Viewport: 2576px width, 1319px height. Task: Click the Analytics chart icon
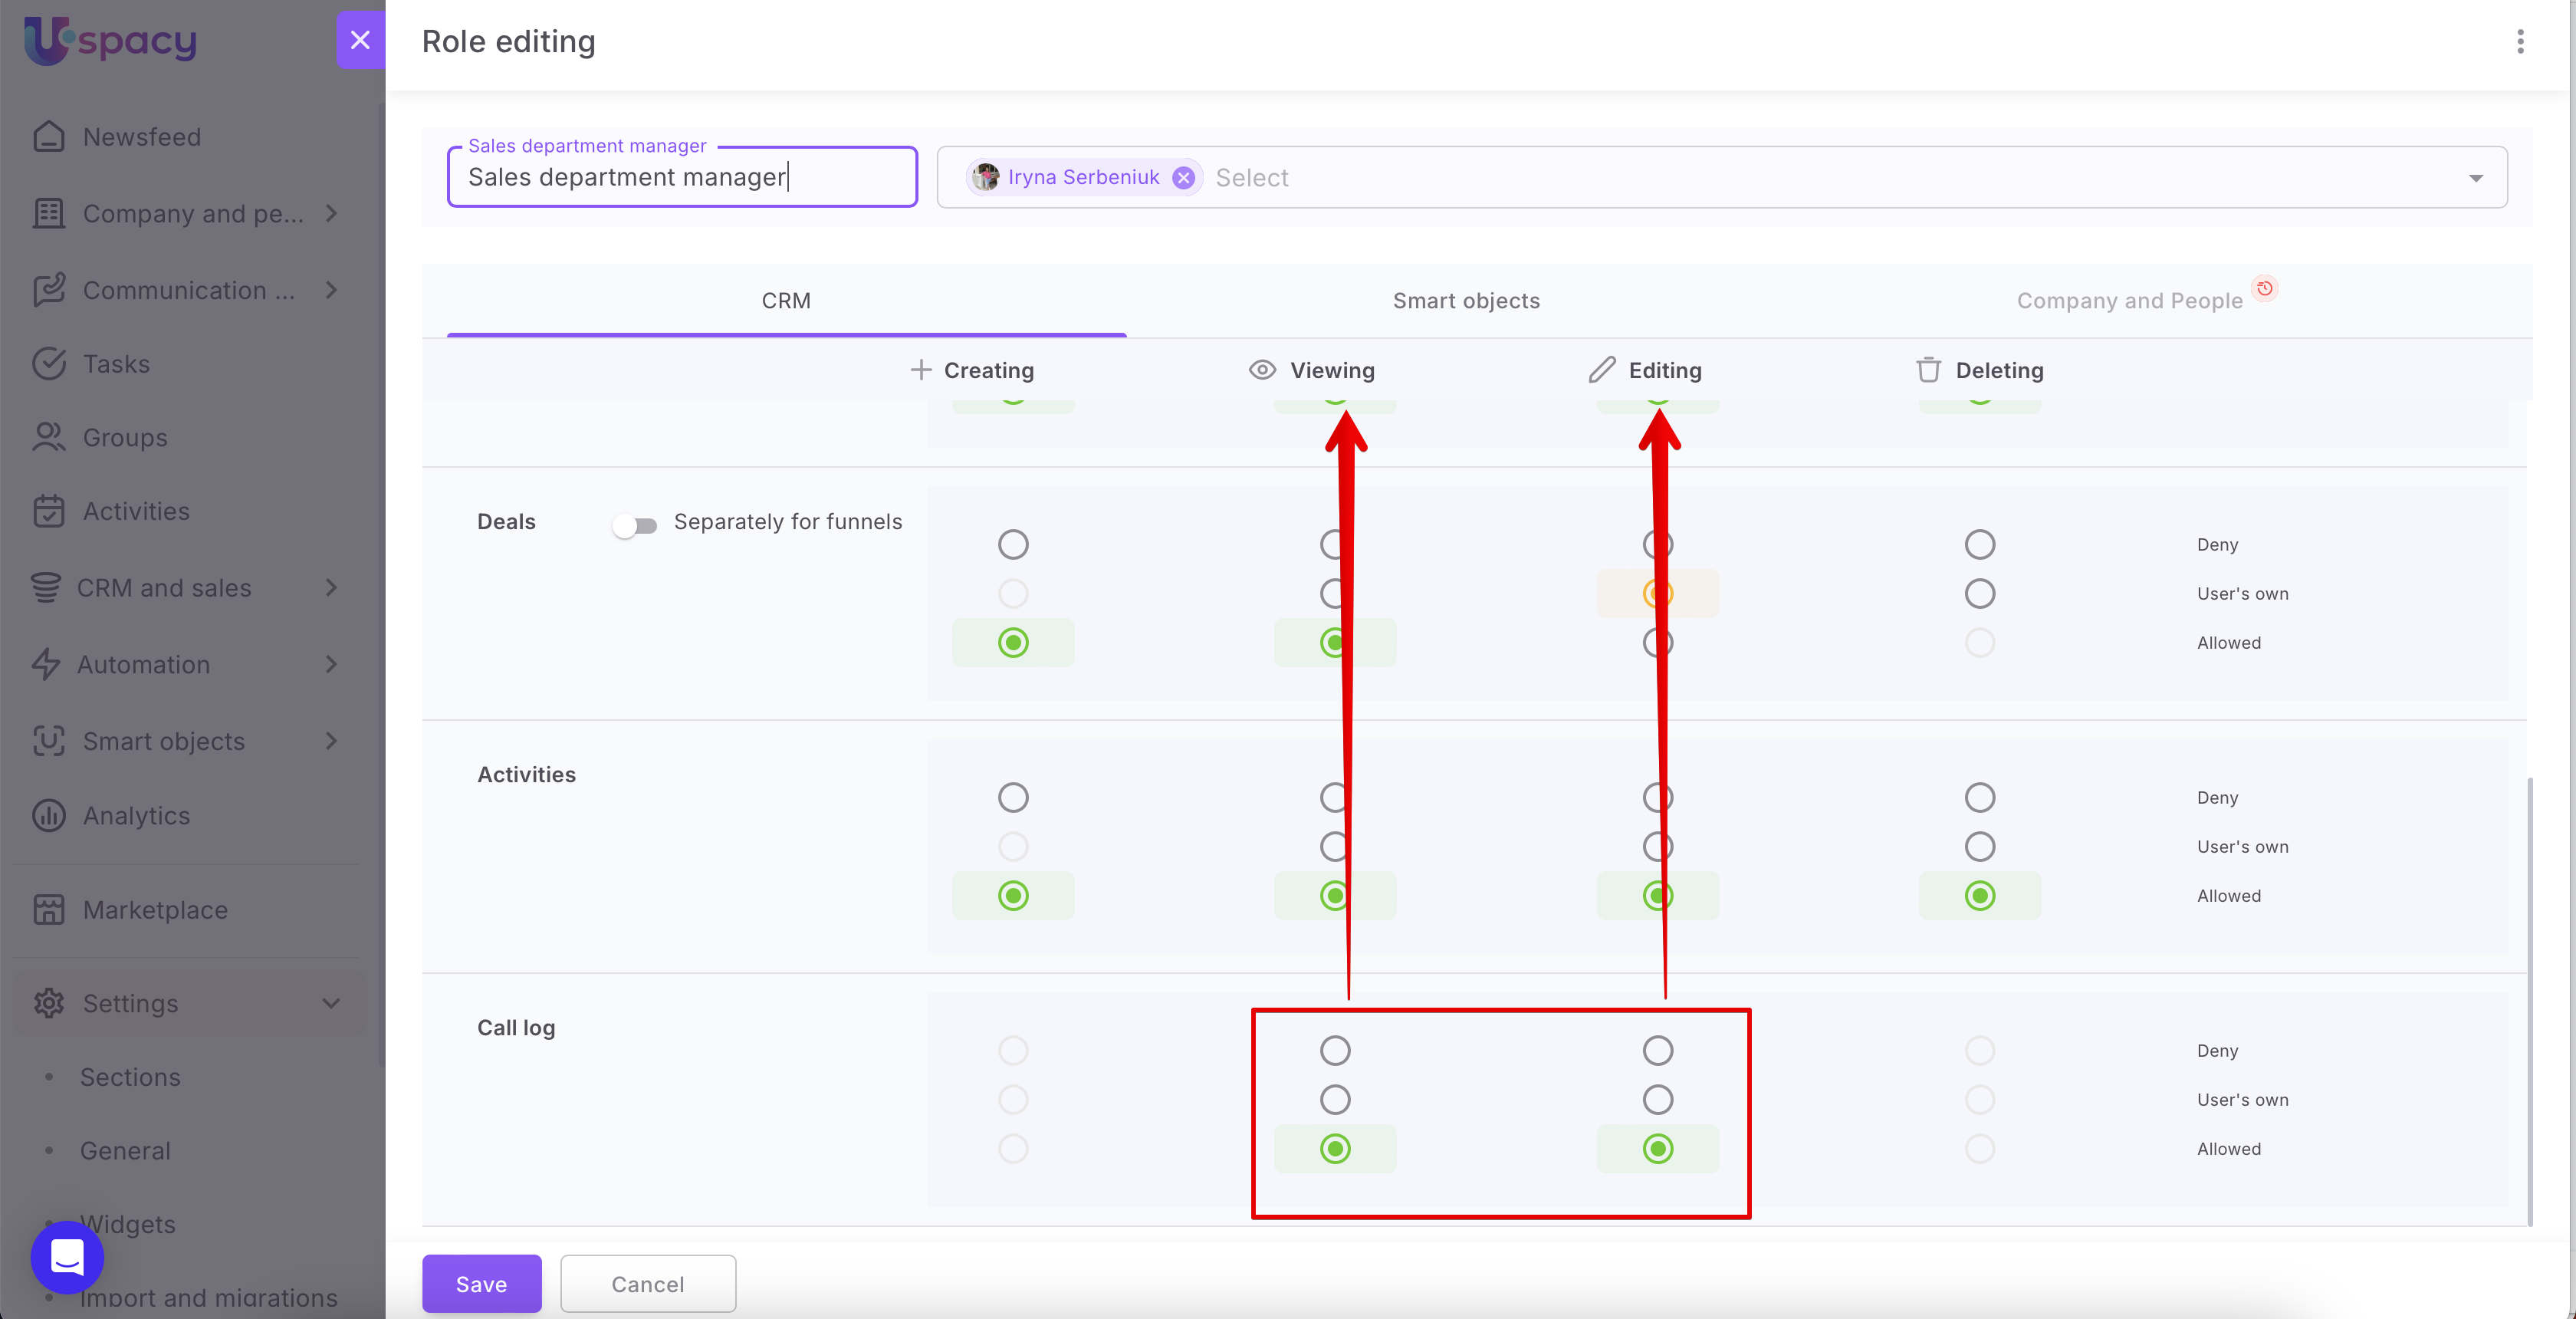[x=48, y=816]
